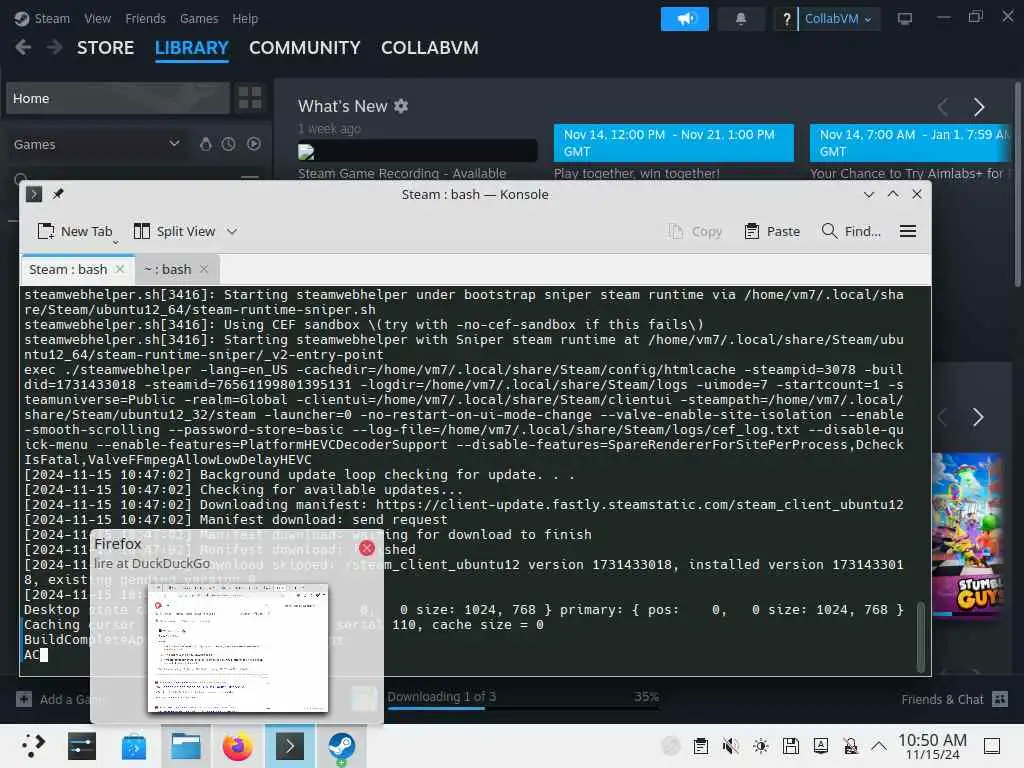Click the Firefox taskbar icon

(238, 746)
